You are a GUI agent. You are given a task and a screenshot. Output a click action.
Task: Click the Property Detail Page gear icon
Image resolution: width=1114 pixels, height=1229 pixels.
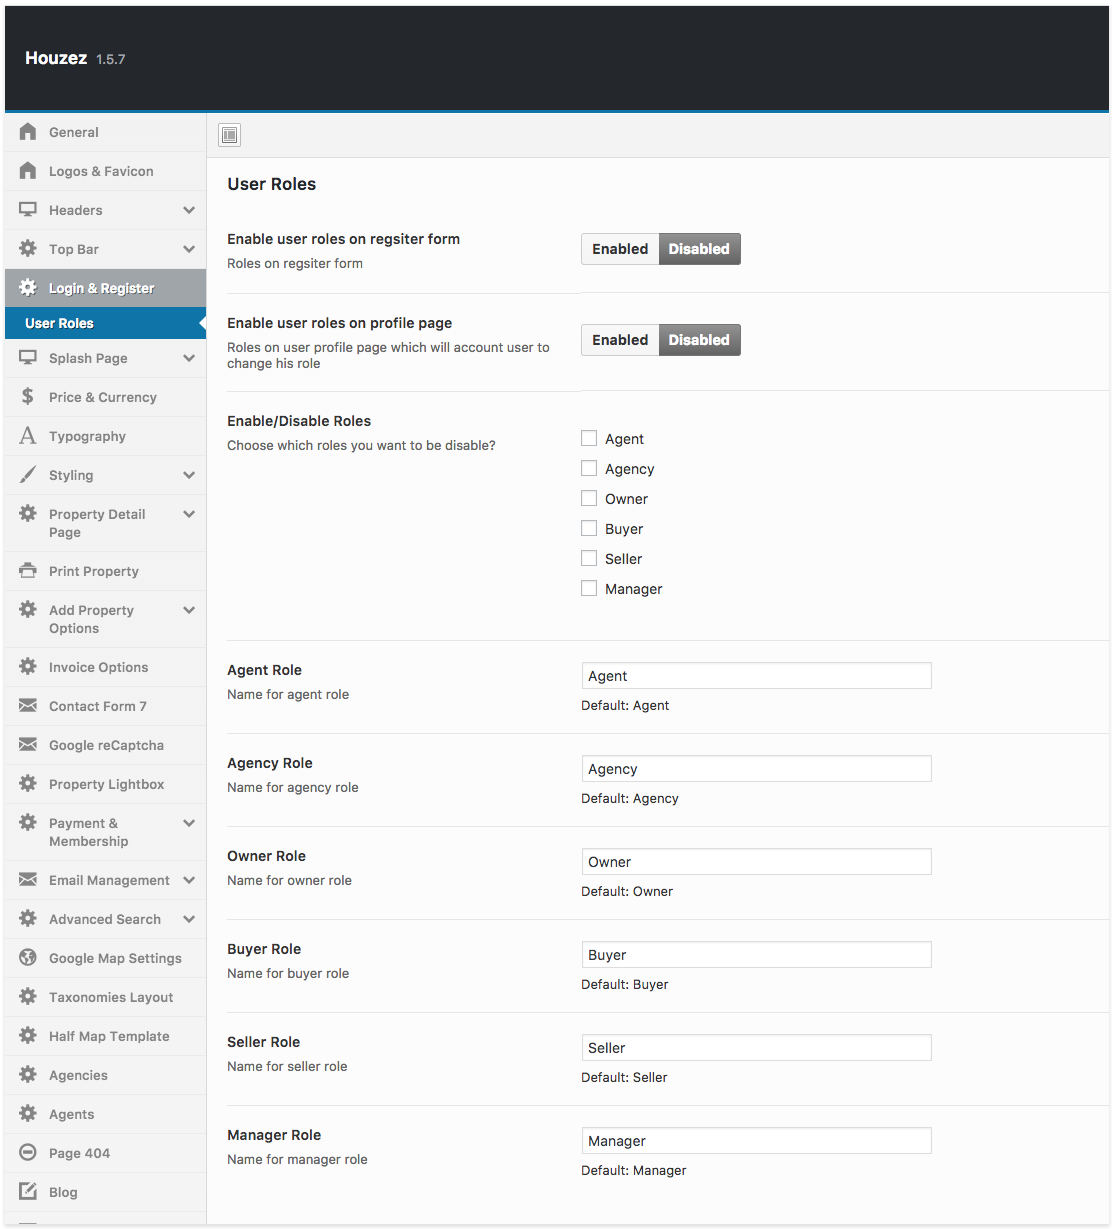[28, 513]
